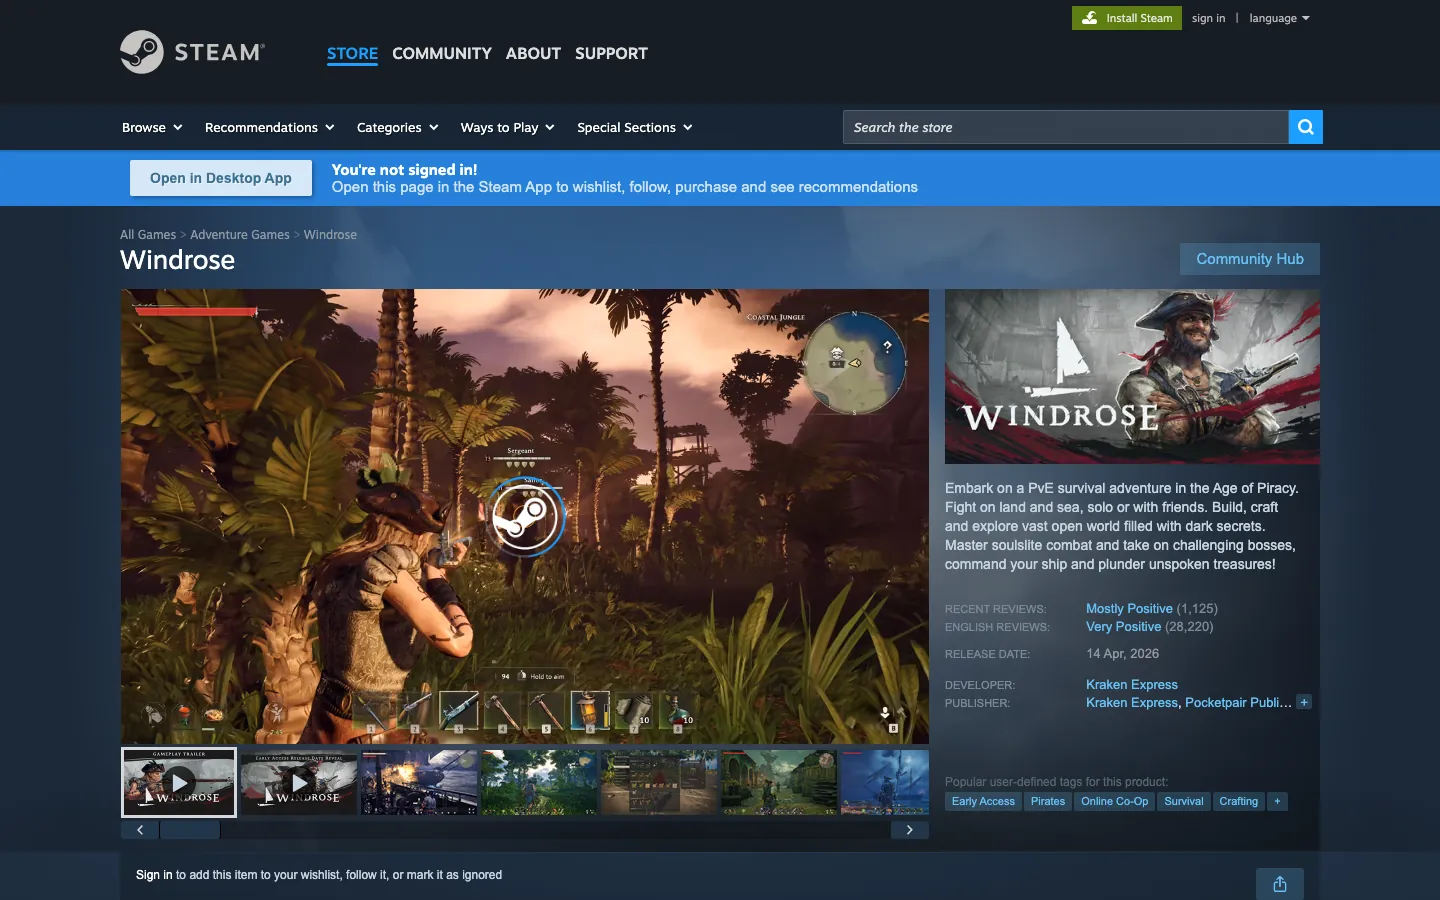Select the Crafting tag
This screenshot has width=1440, height=900.
1238,801
